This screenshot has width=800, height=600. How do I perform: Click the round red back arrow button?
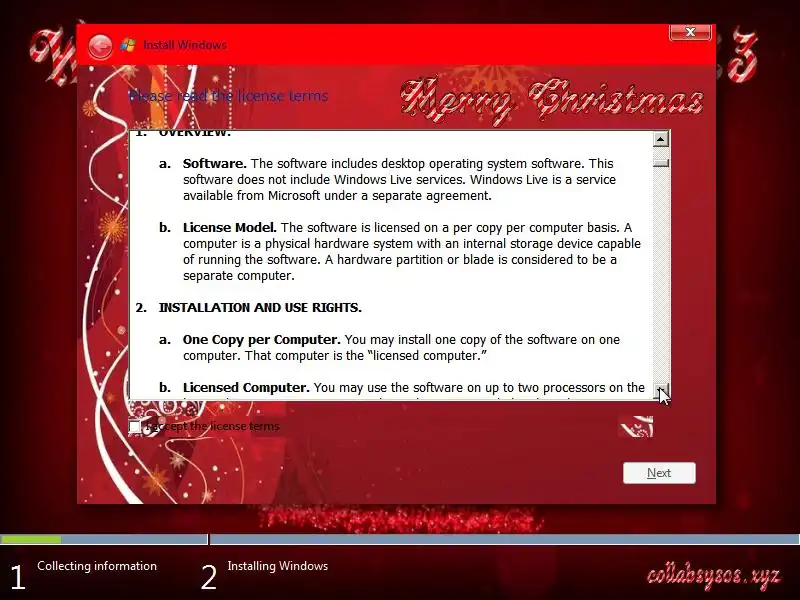100,46
